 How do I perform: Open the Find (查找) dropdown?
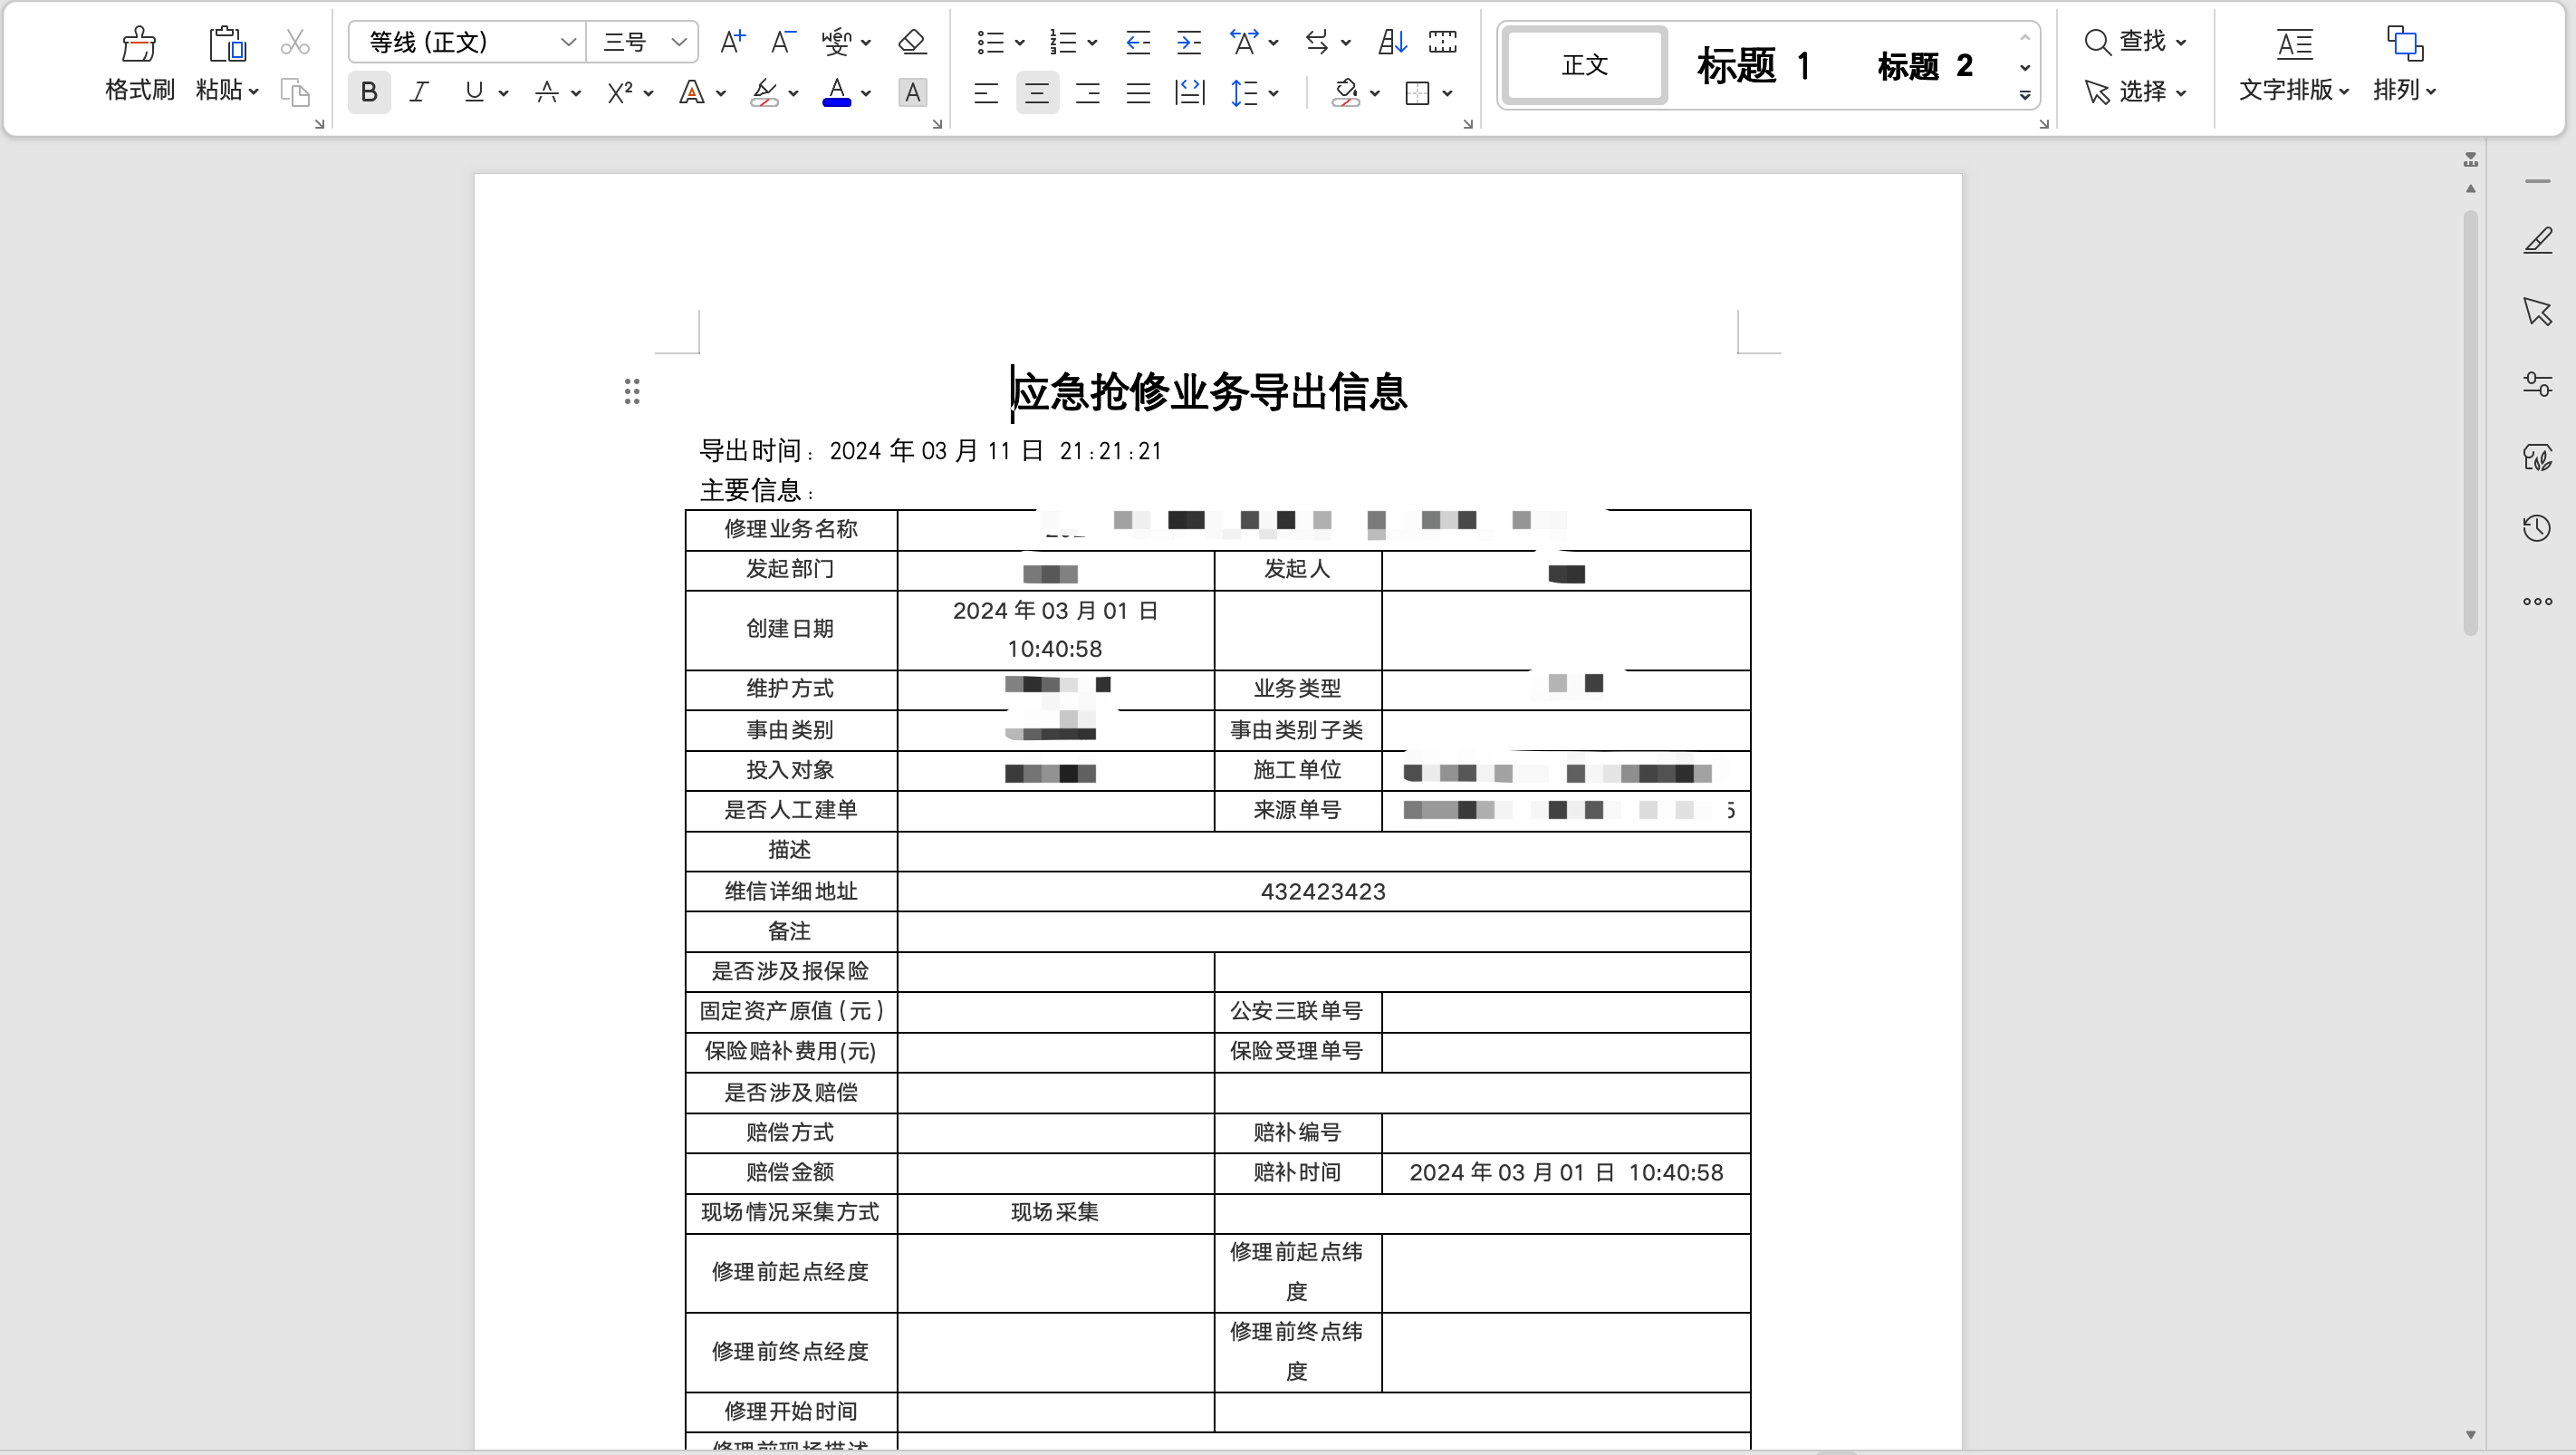coord(2135,41)
